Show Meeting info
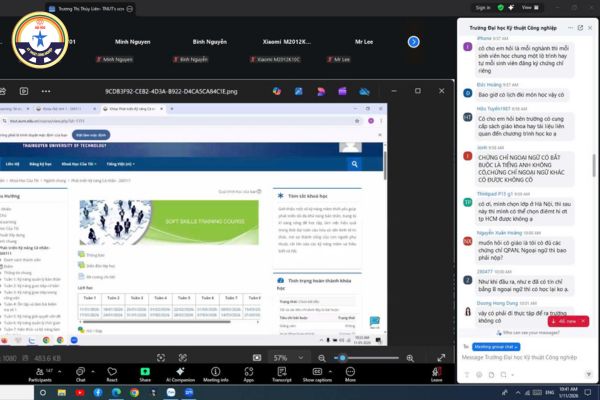This screenshot has width=600, height=400. tap(216, 372)
